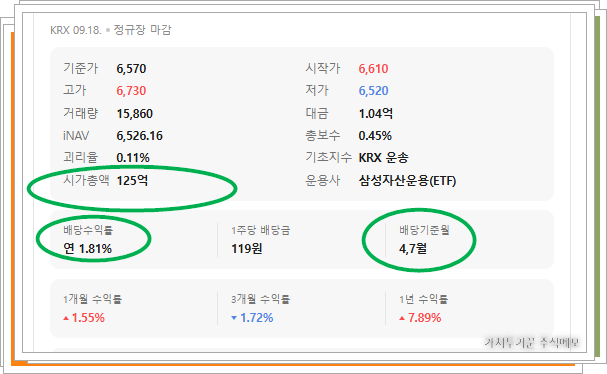Select the 대금 value 1.04억
607x374 pixels.
376,114
